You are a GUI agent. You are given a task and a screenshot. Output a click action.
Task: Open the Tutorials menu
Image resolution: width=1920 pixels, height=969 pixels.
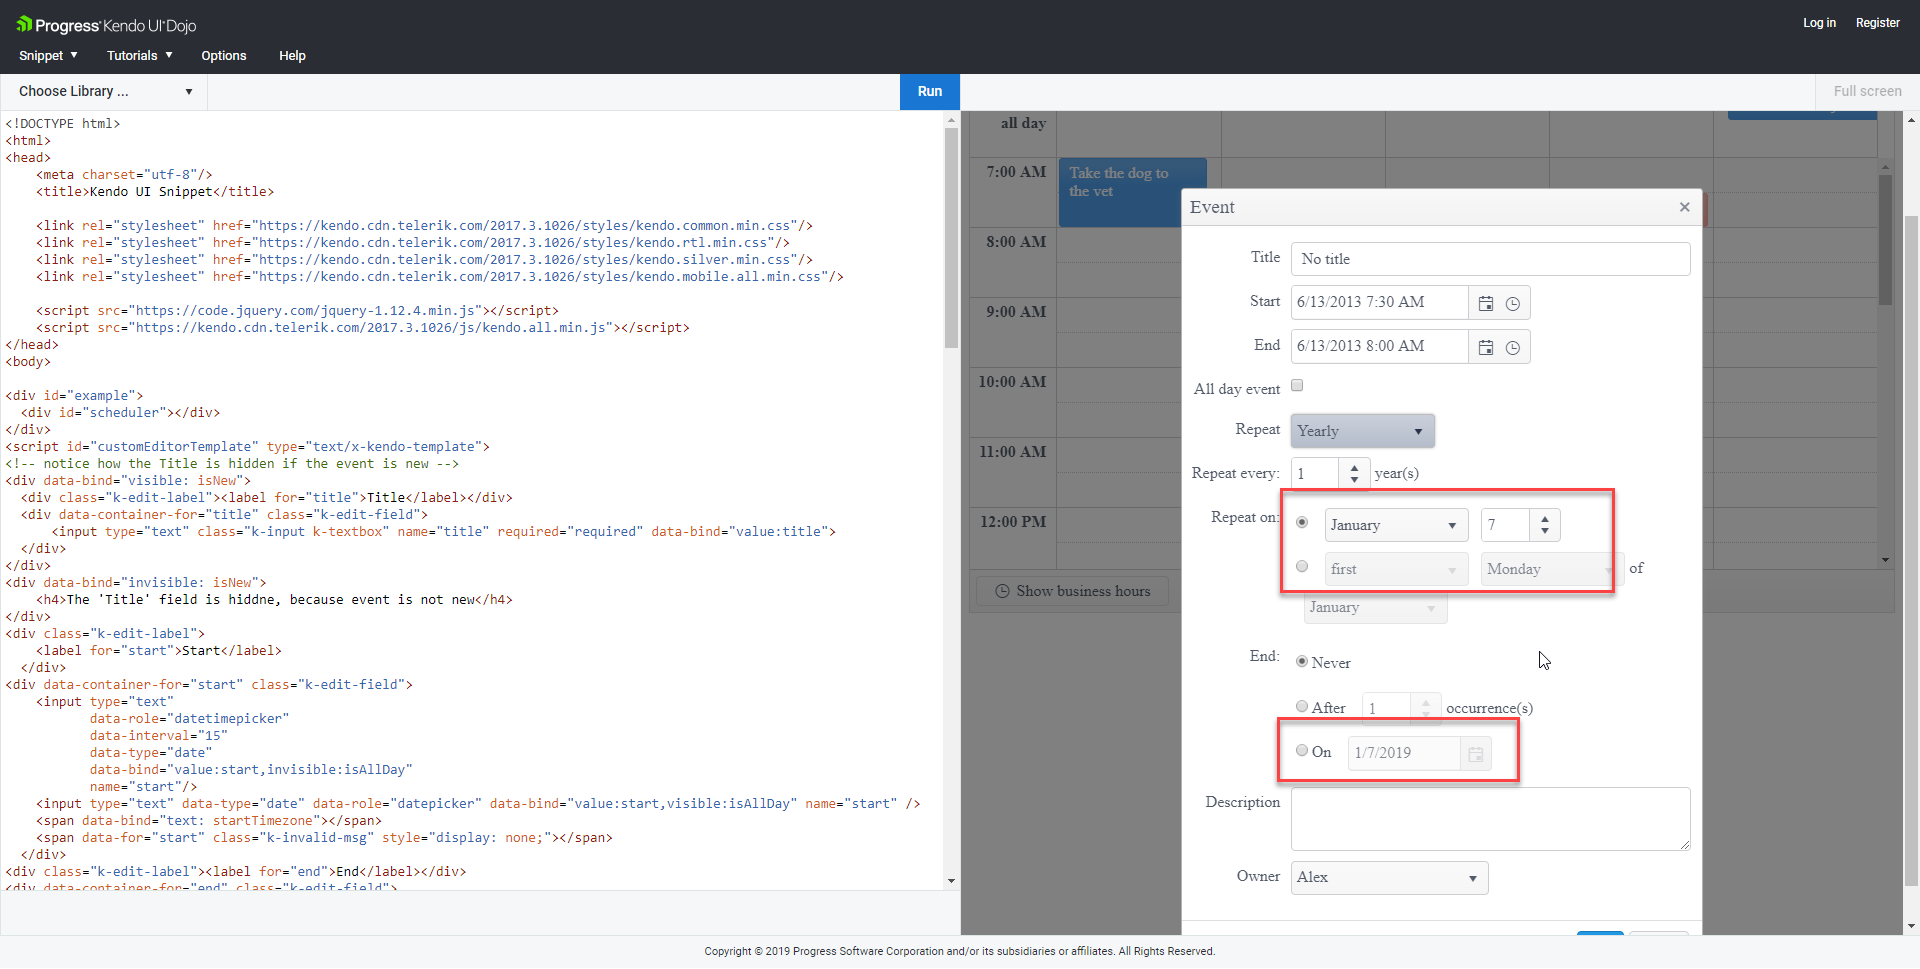(140, 56)
